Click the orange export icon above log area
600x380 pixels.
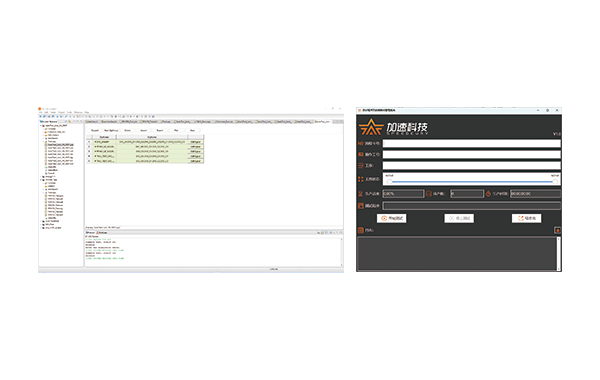pyautogui.click(x=558, y=230)
